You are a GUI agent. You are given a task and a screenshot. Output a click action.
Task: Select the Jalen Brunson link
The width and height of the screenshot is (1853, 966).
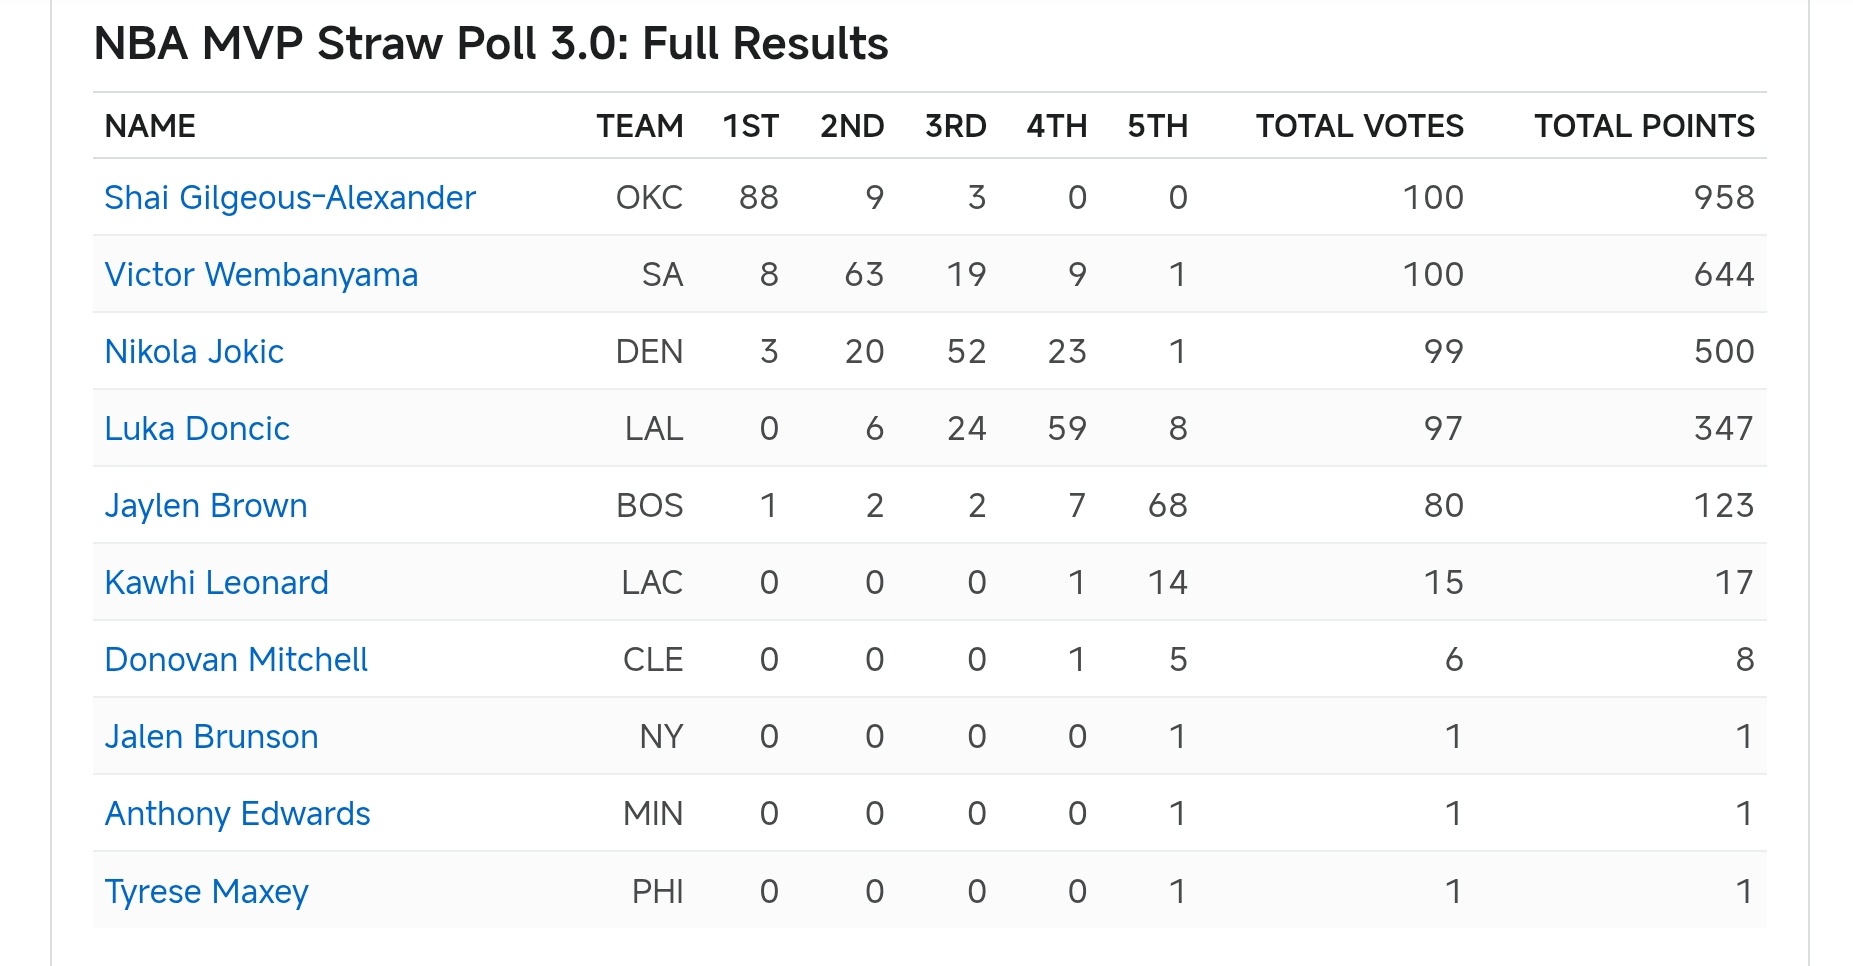[211, 737]
